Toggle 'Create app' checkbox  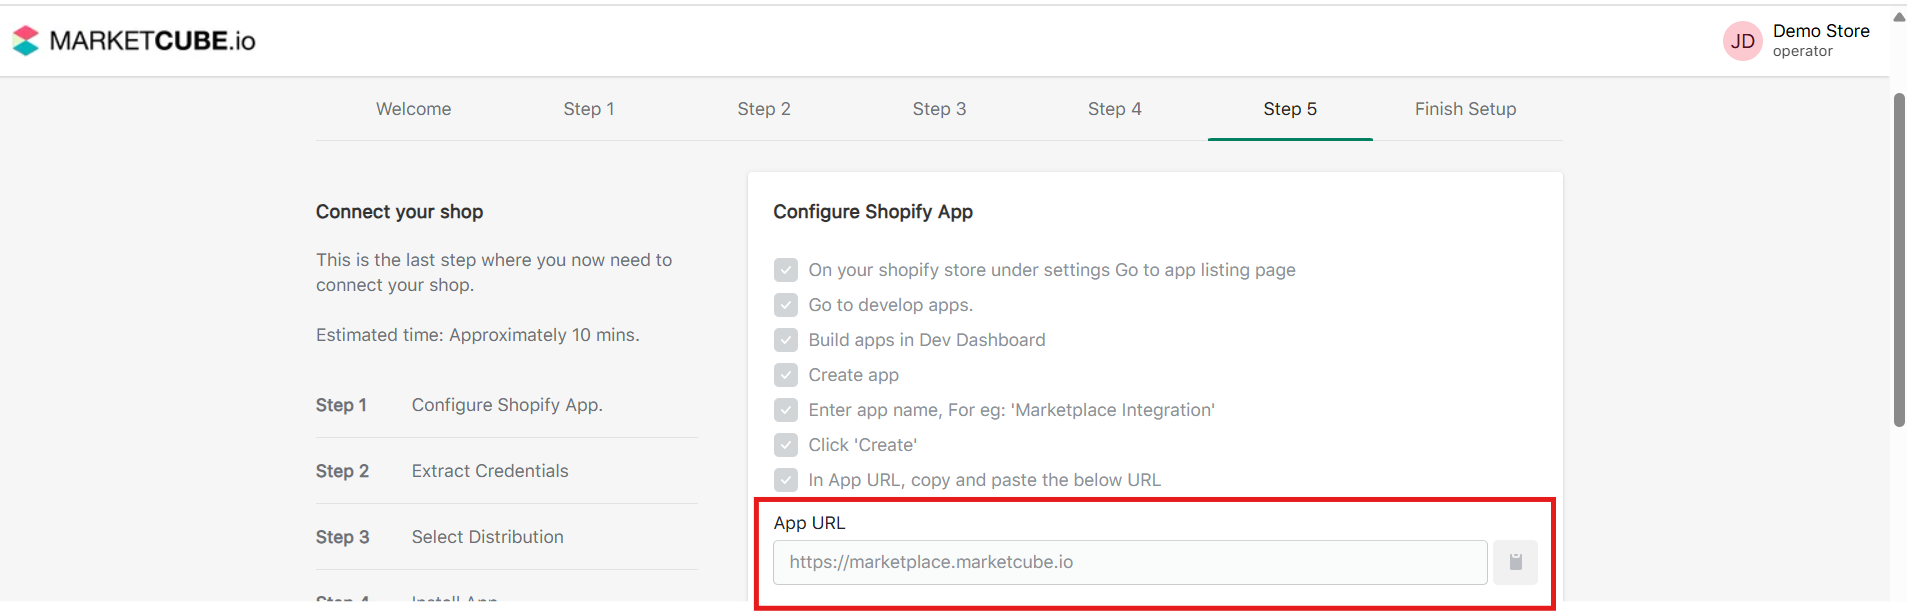(x=786, y=375)
